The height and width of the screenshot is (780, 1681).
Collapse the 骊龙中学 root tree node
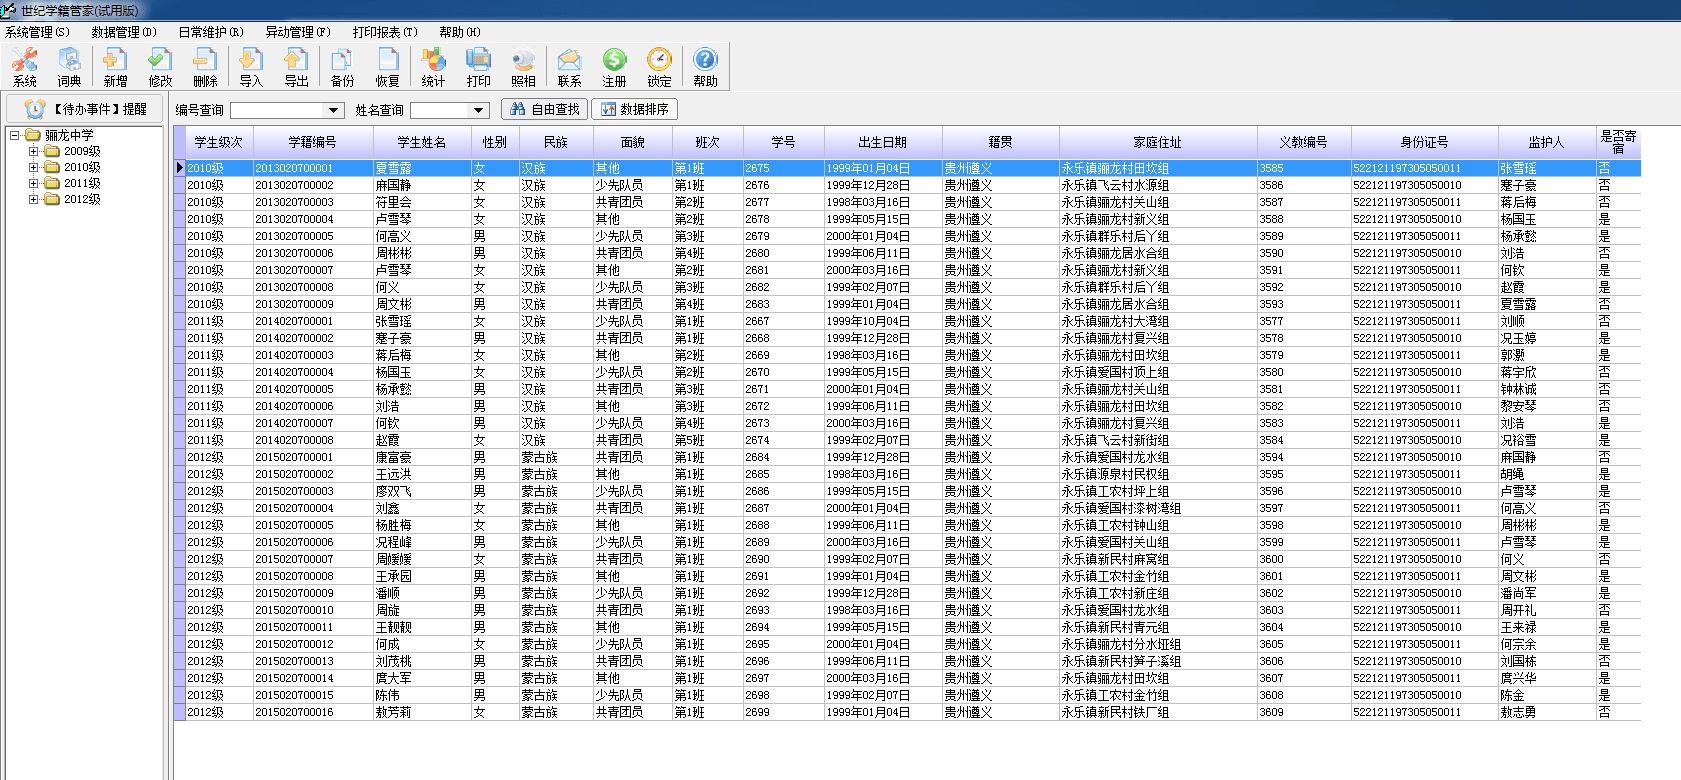click(x=15, y=135)
